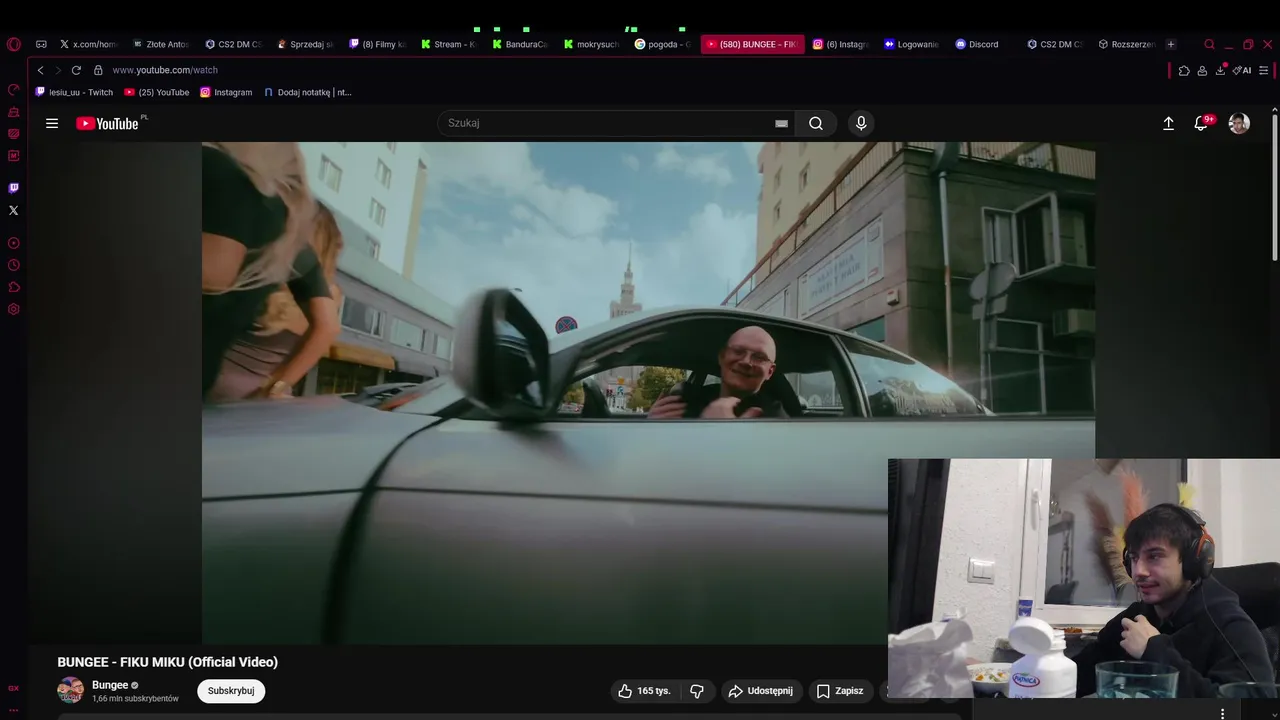Switch to the x.com/home tab
This screenshot has width=1280, height=720.
(x=88, y=44)
